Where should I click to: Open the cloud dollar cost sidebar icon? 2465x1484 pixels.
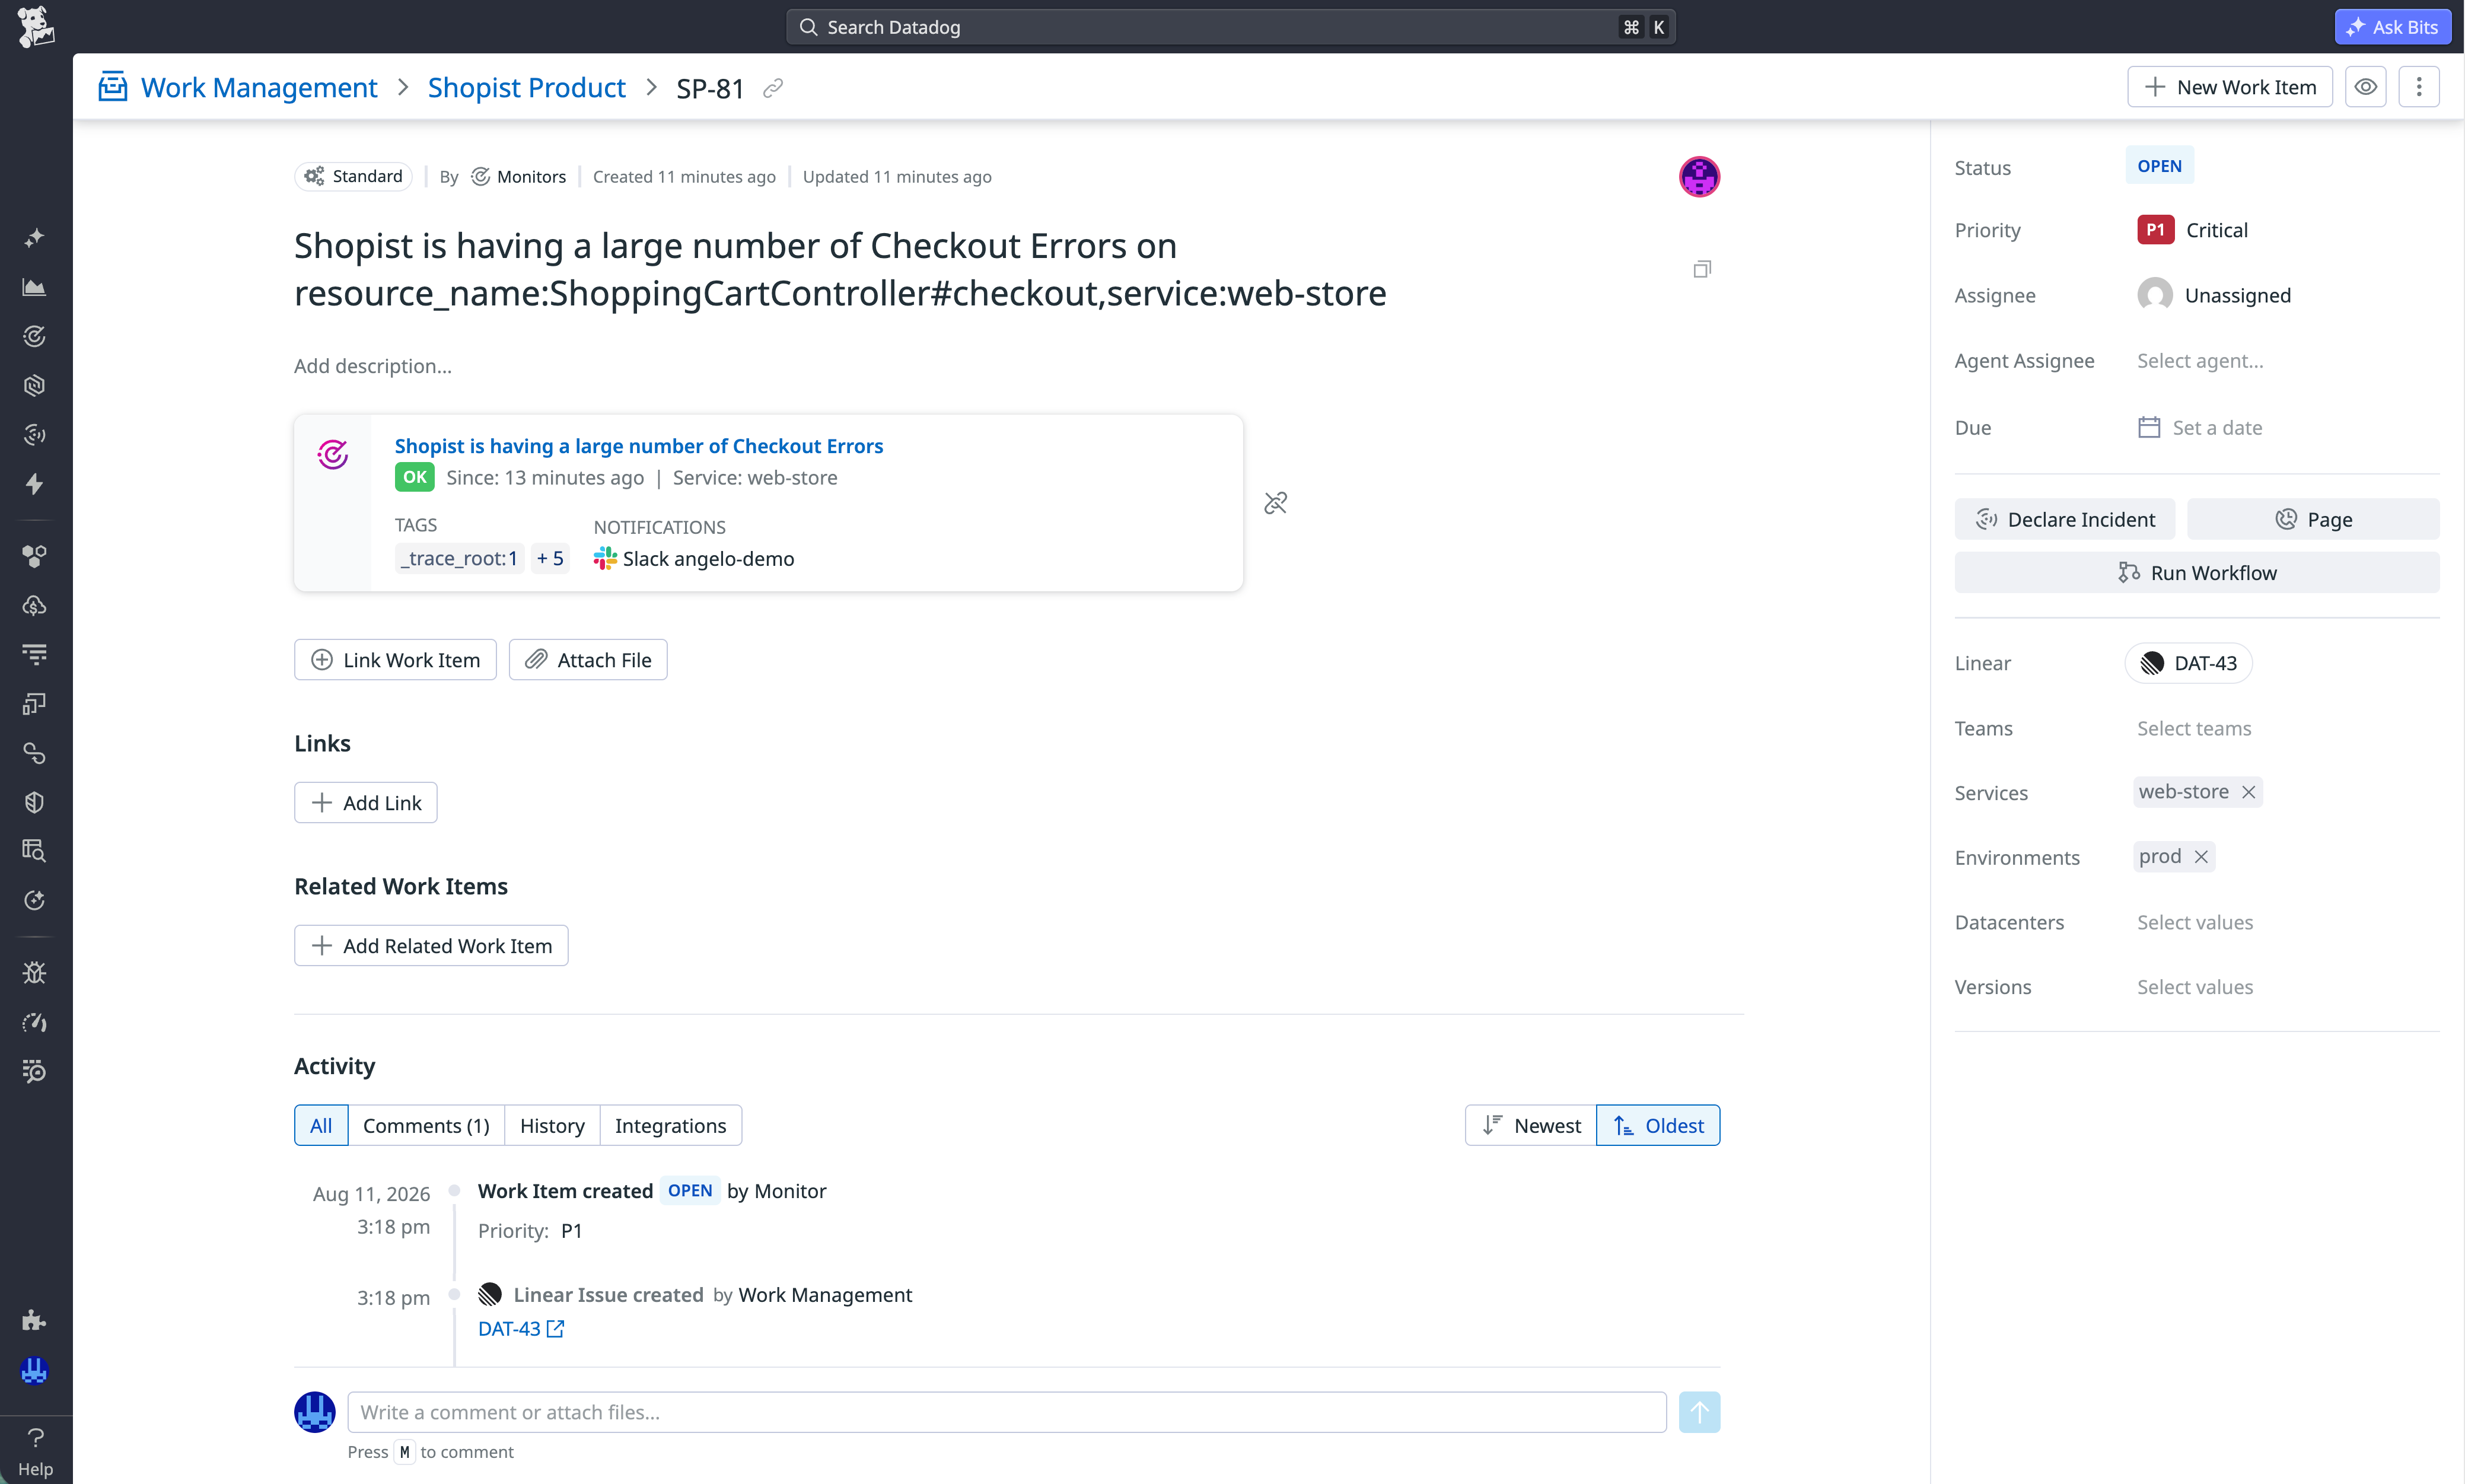(x=35, y=605)
